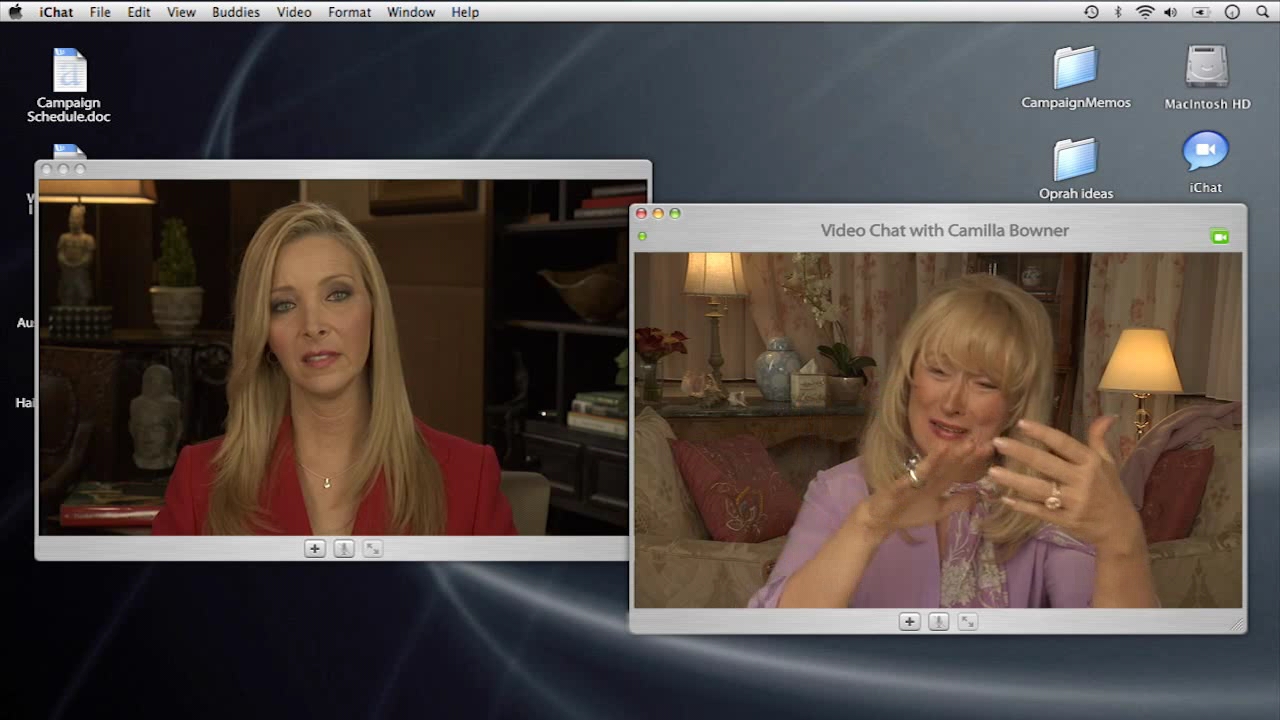This screenshot has height=720, width=1280.
Task: Click add button in left video window
Action: coord(314,548)
